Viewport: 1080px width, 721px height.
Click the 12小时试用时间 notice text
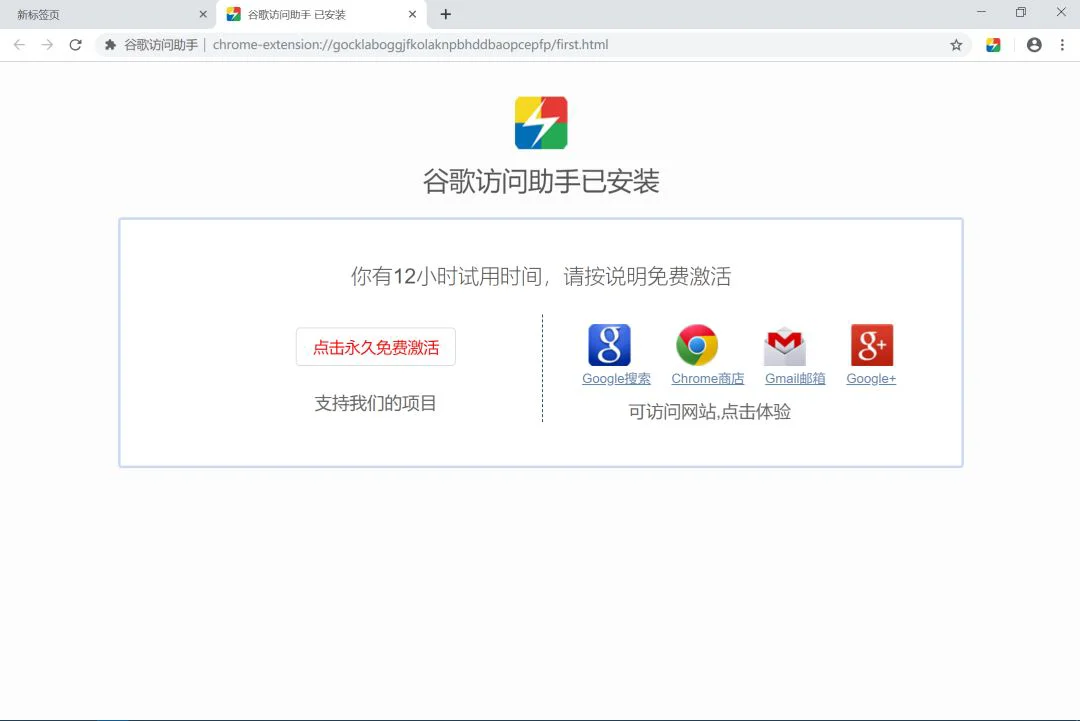point(541,276)
